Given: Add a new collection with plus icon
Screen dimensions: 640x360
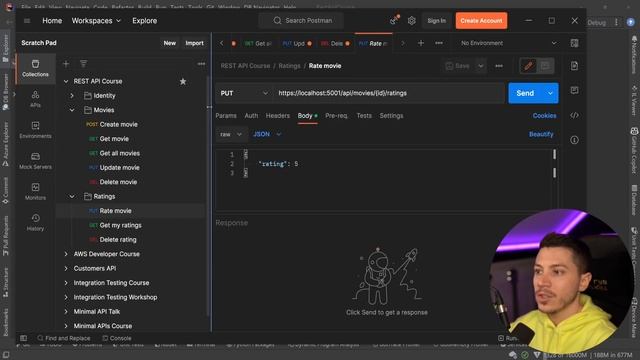Looking at the screenshot, I should pos(66,64).
